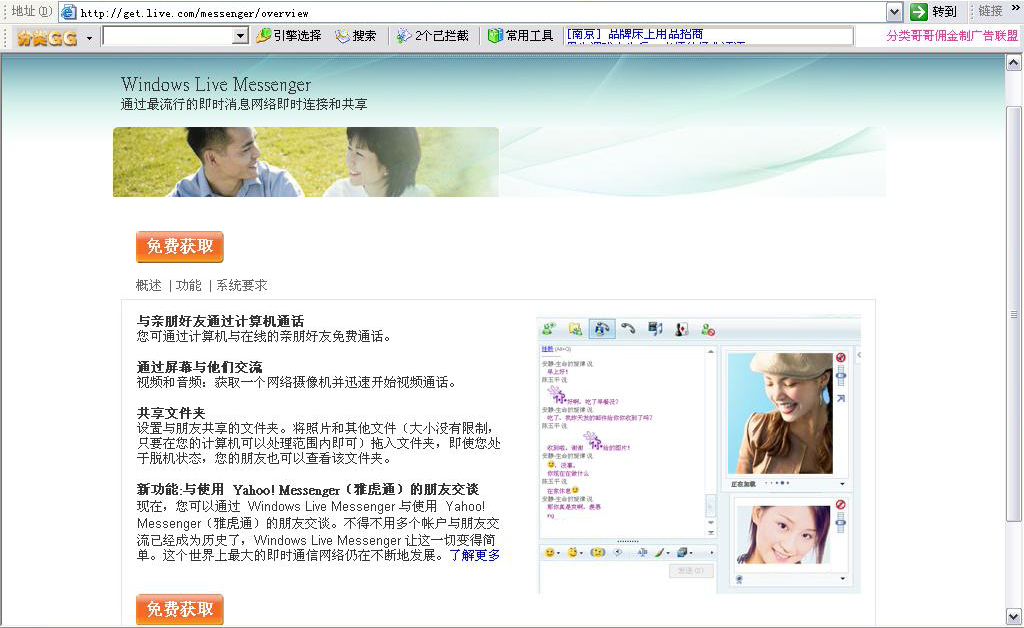Open the dropdown below the lower webcam photo

(842, 578)
